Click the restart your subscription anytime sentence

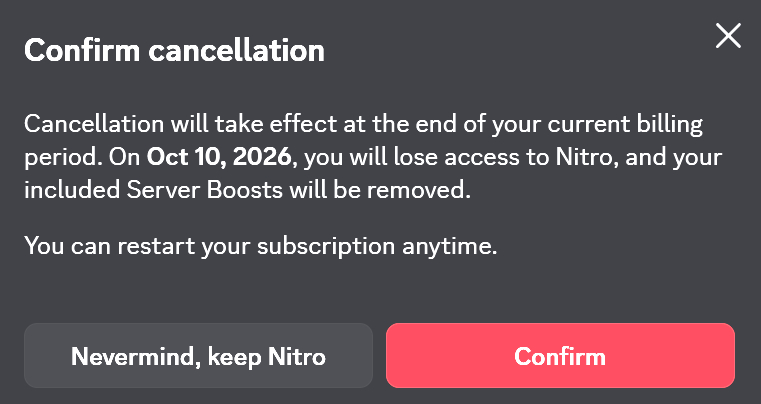point(260,246)
